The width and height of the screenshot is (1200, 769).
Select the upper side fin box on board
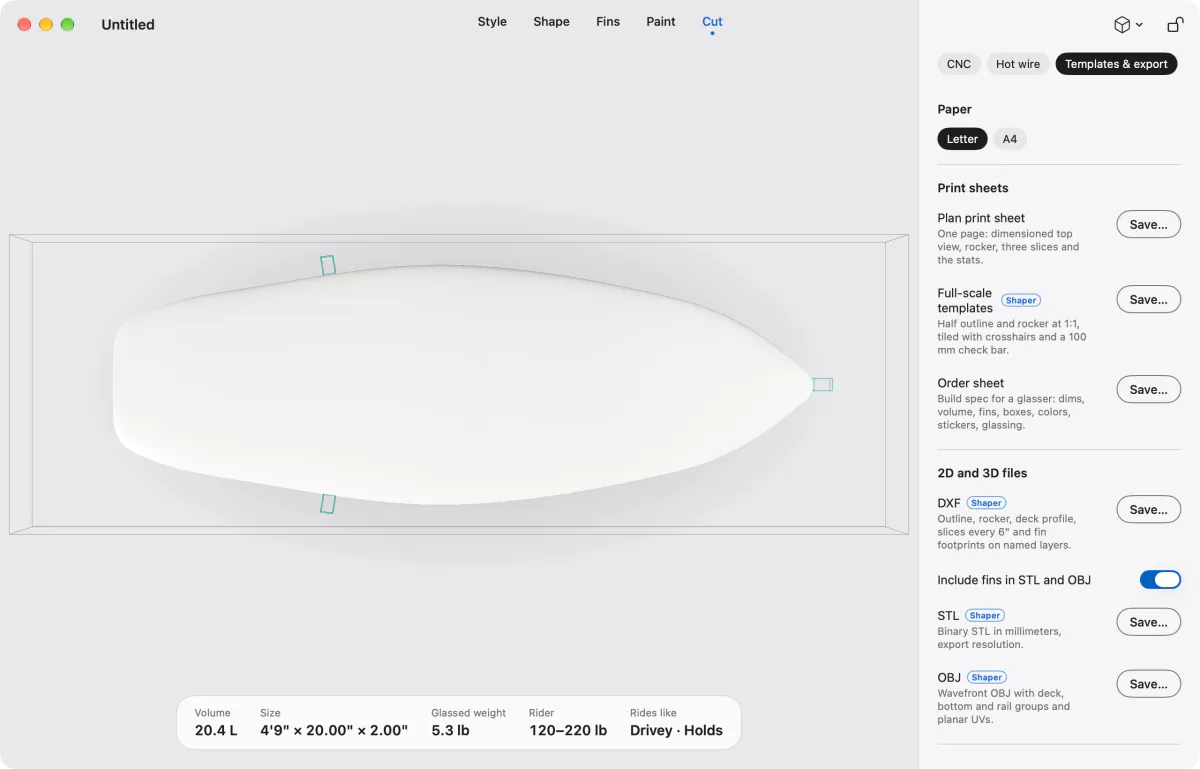pyautogui.click(x=328, y=265)
